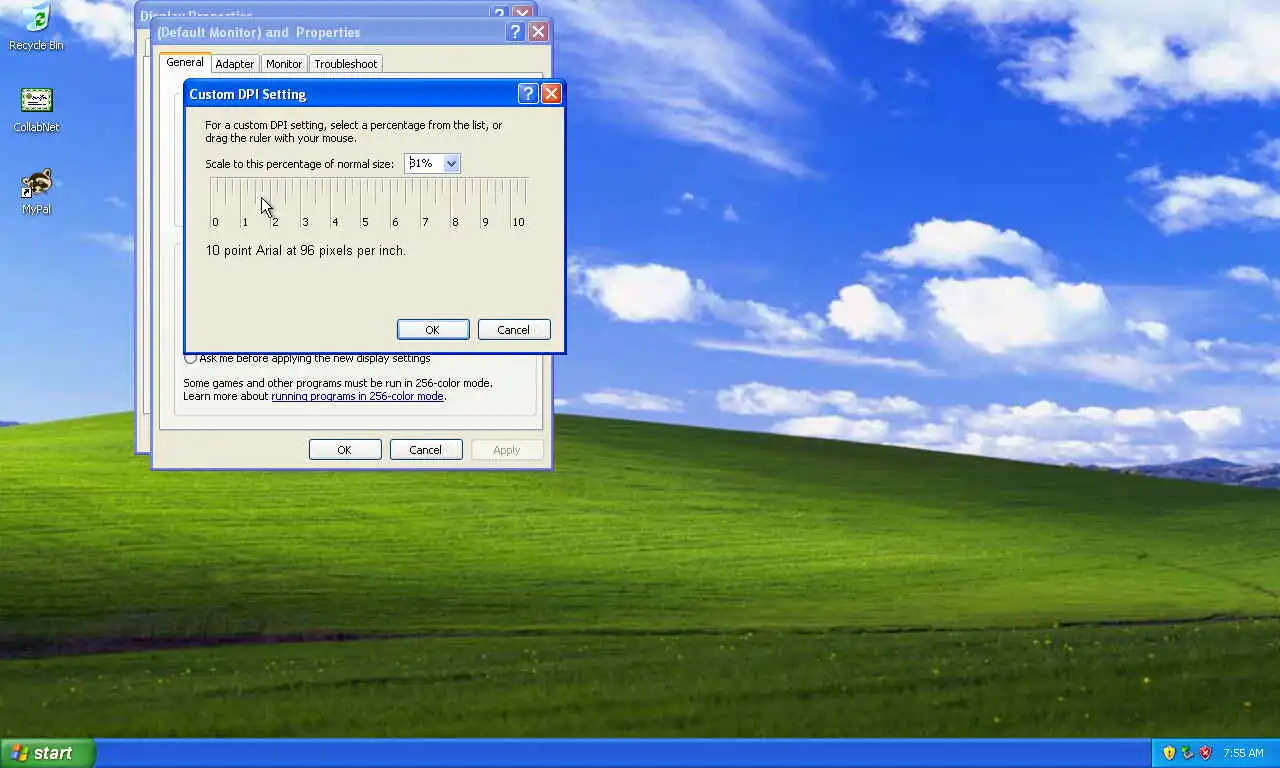Click the yellow shield tray icon
The width and height of the screenshot is (1280, 768).
1169,753
